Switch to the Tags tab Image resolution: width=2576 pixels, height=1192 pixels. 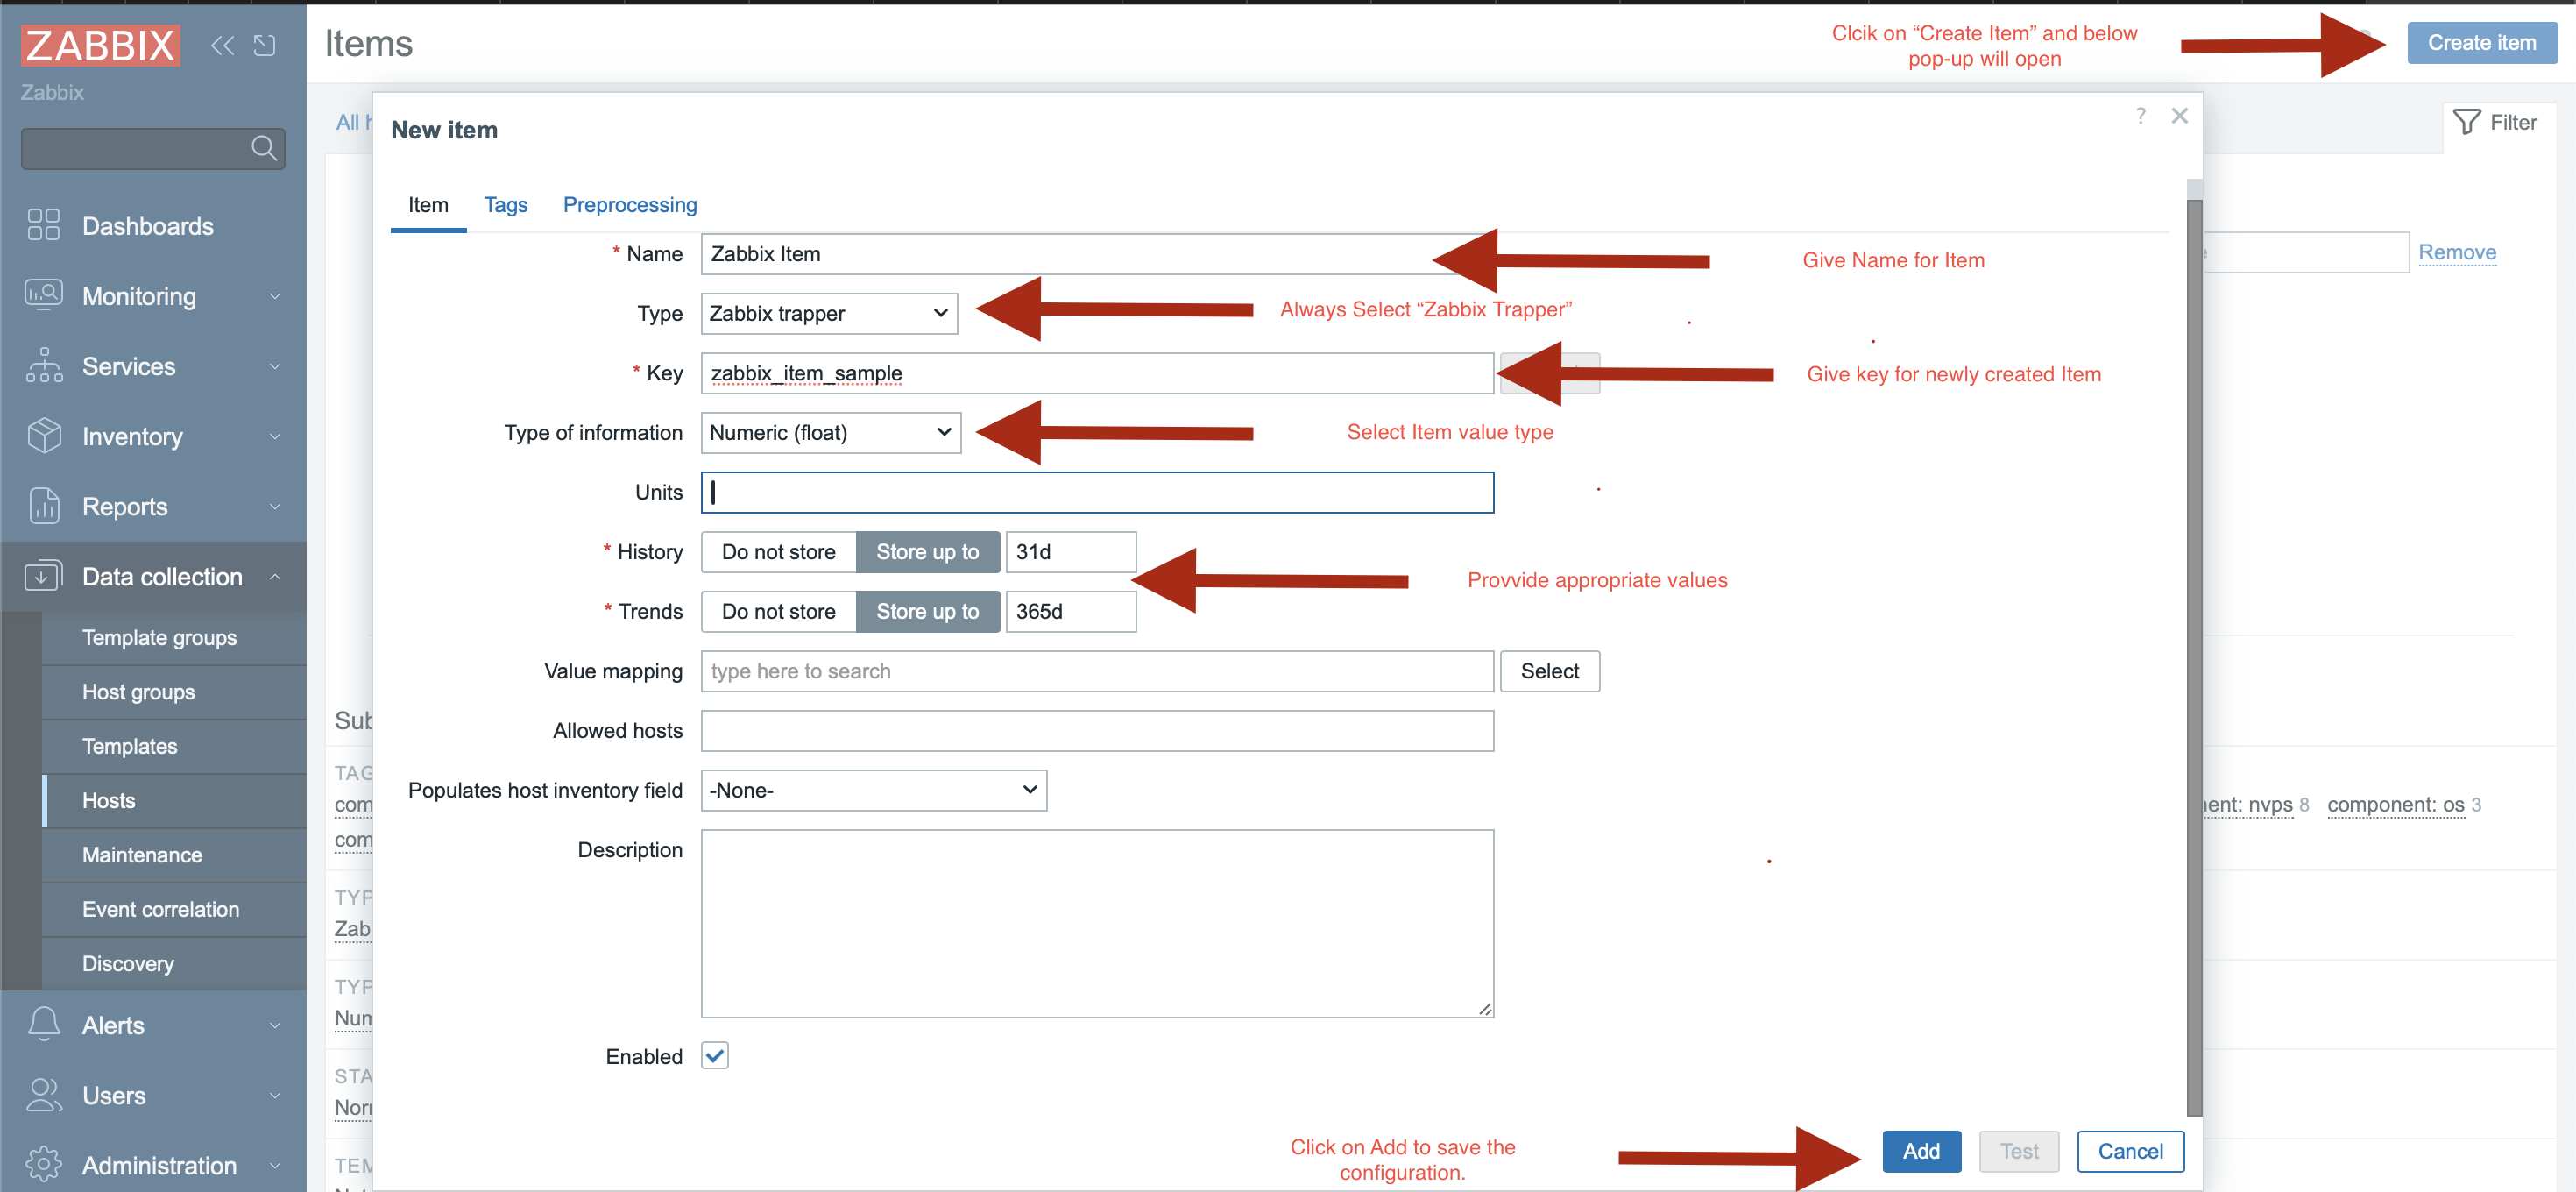506,205
